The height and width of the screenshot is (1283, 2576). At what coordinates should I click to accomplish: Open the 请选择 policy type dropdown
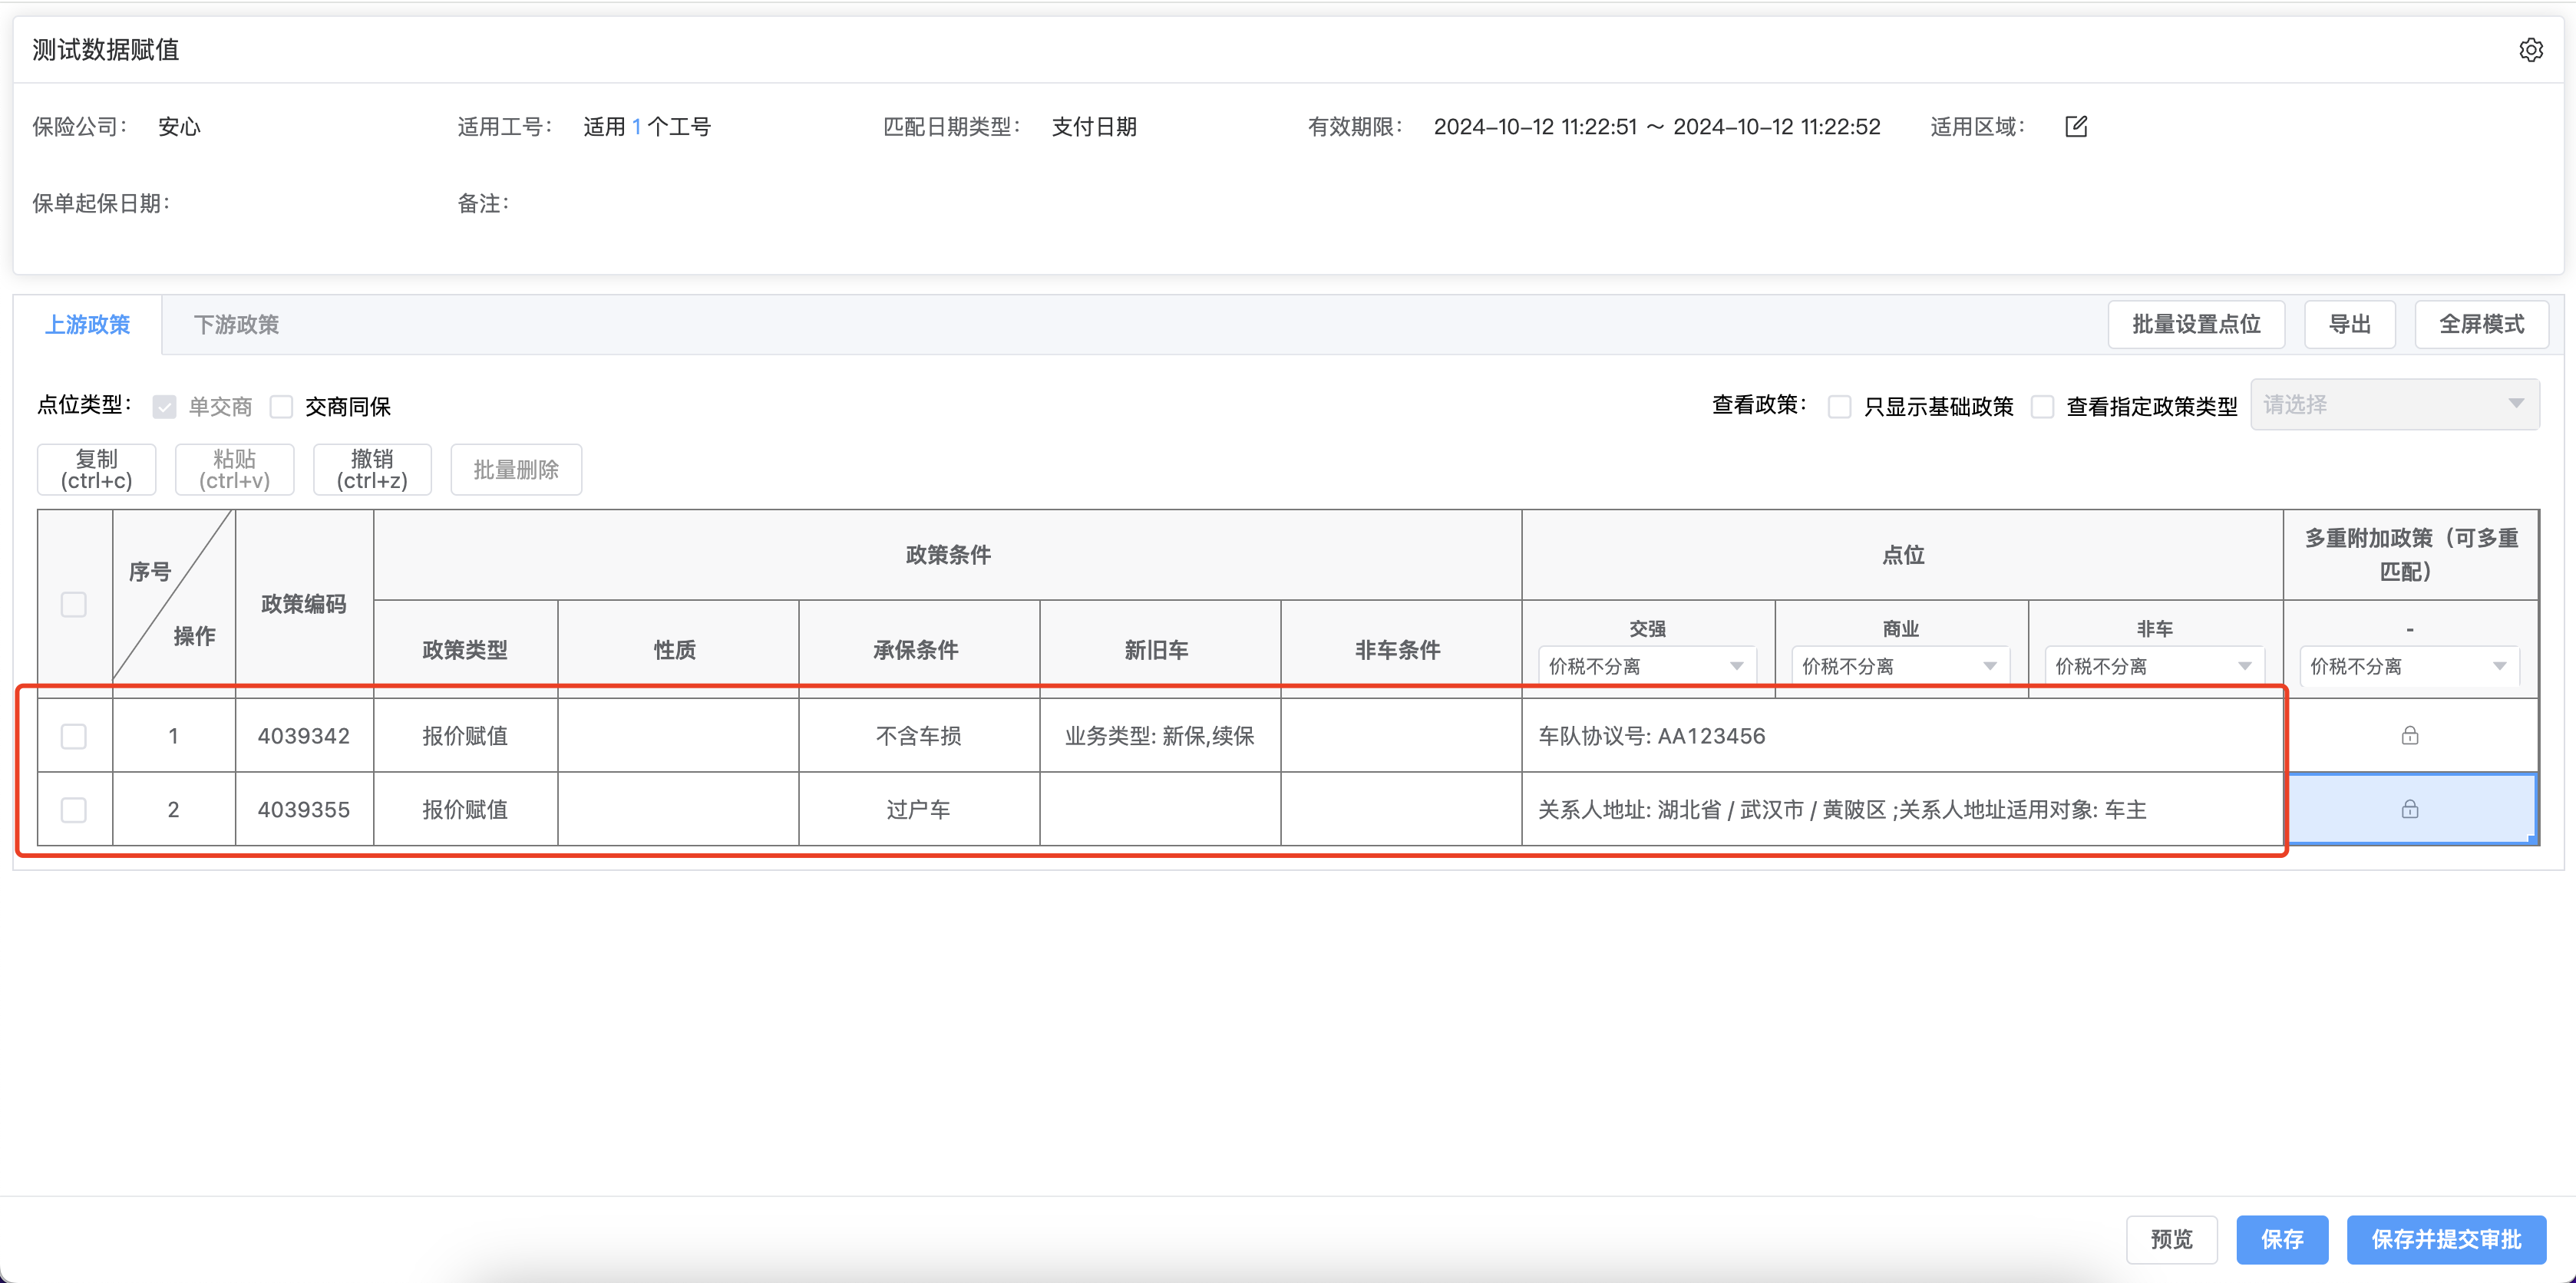(2394, 404)
